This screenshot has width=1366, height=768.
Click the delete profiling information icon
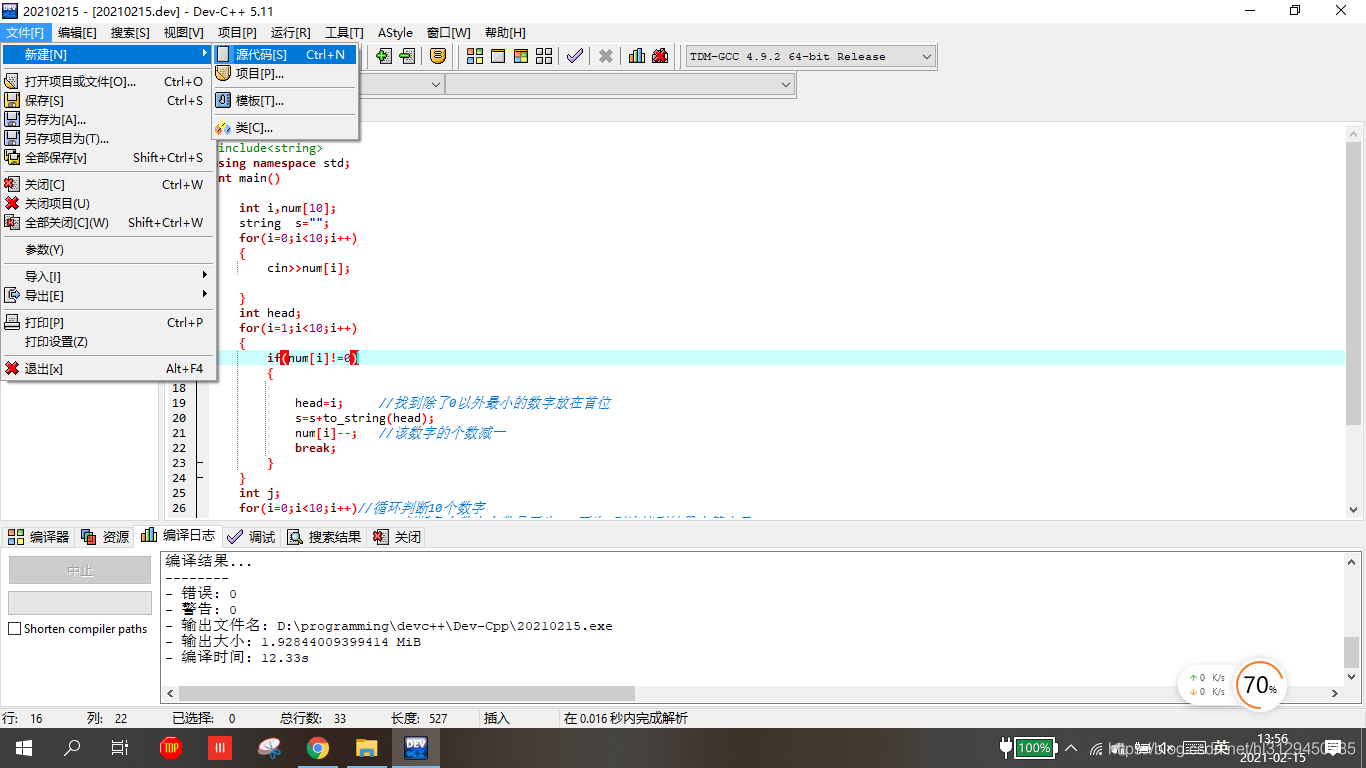pos(660,56)
